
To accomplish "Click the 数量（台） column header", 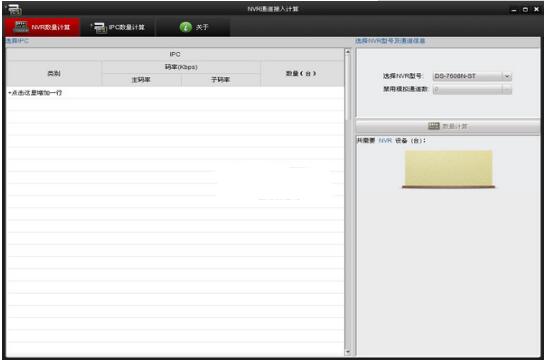I will (301, 74).
